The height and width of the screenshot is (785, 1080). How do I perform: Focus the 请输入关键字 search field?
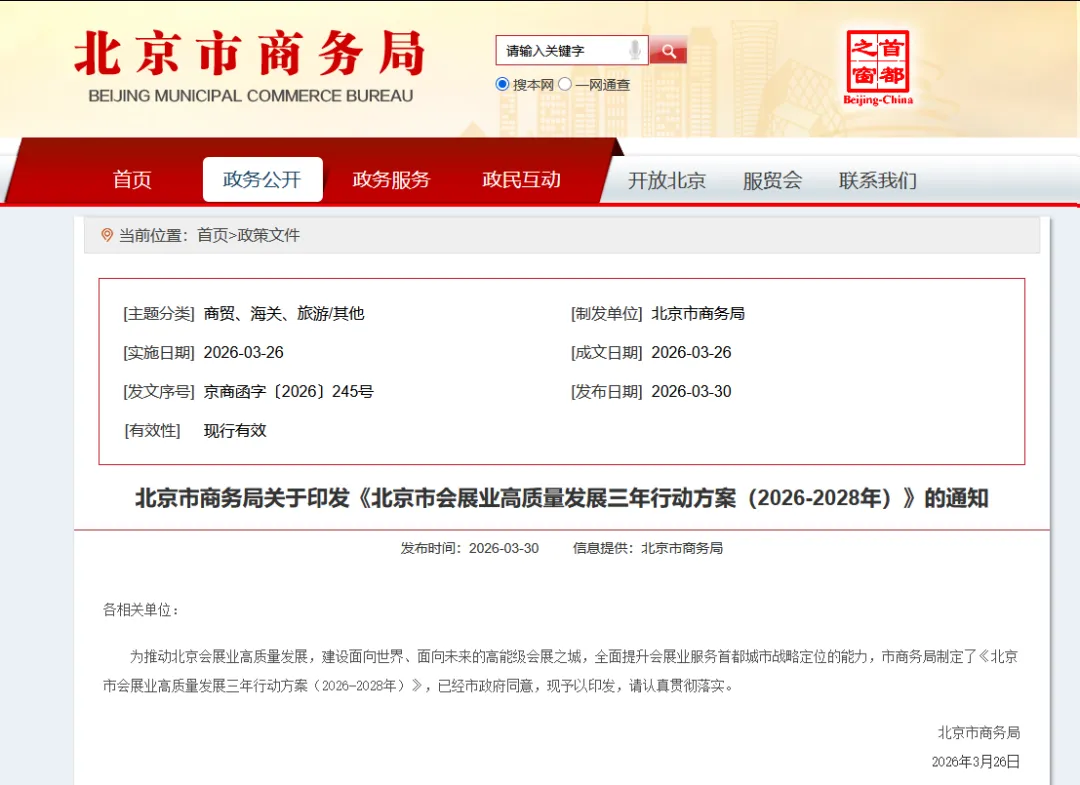(572, 50)
